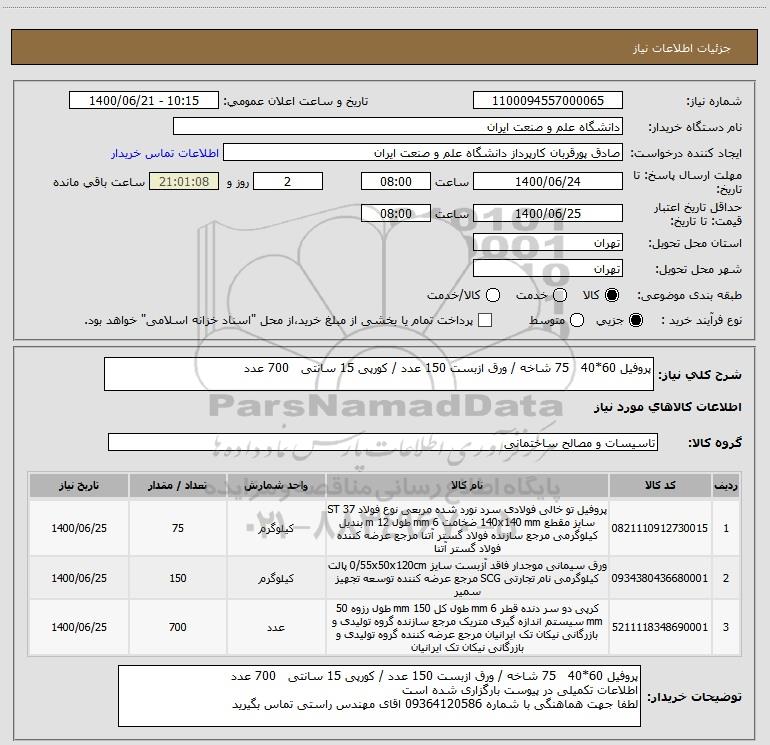Click the تعداد / مقدار column header
The width and height of the screenshot is (770, 745).
178,485
